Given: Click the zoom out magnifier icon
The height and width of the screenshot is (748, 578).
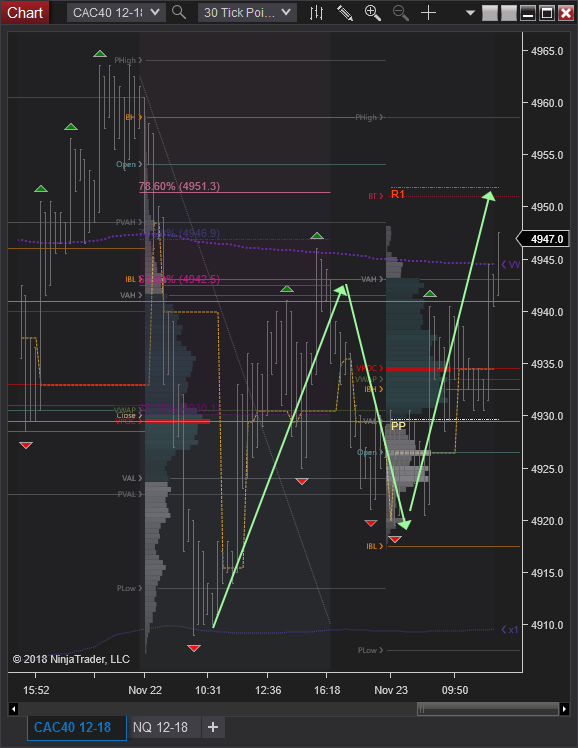Looking at the screenshot, I should 401,13.
